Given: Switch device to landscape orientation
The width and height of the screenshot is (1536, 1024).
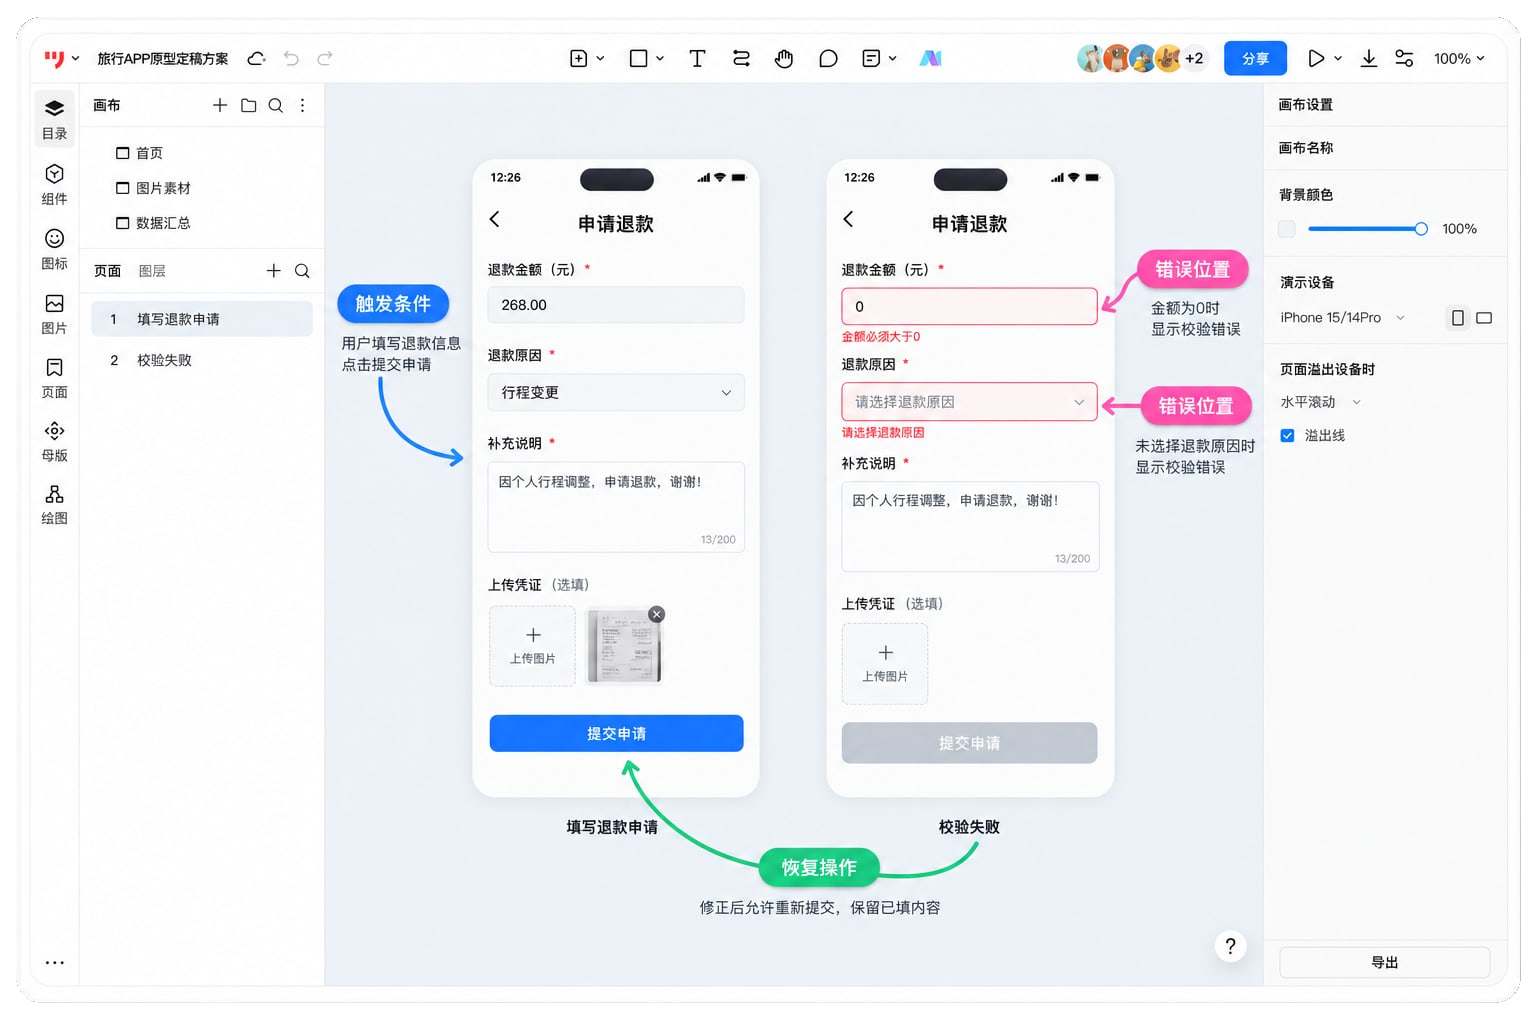Looking at the screenshot, I should tap(1484, 318).
